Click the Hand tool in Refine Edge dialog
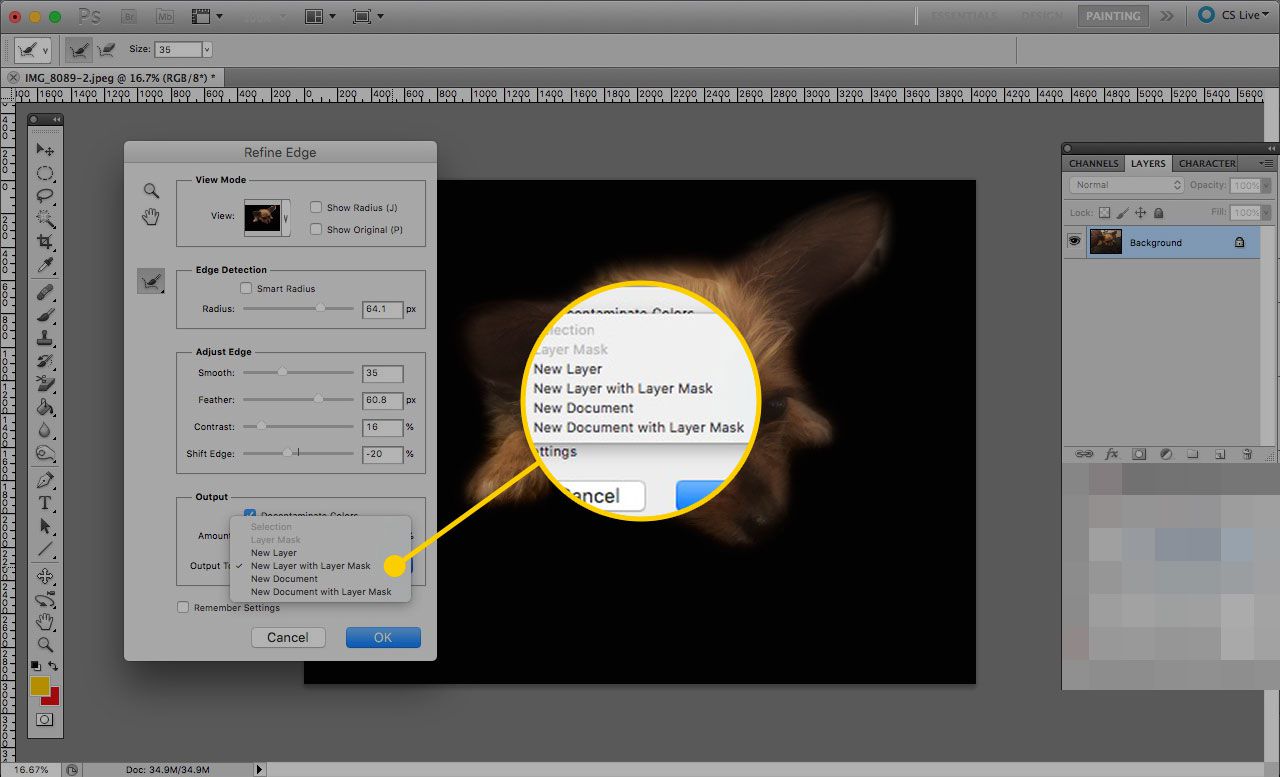The height and width of the screenshot is (777, 1280). (150, 216)
